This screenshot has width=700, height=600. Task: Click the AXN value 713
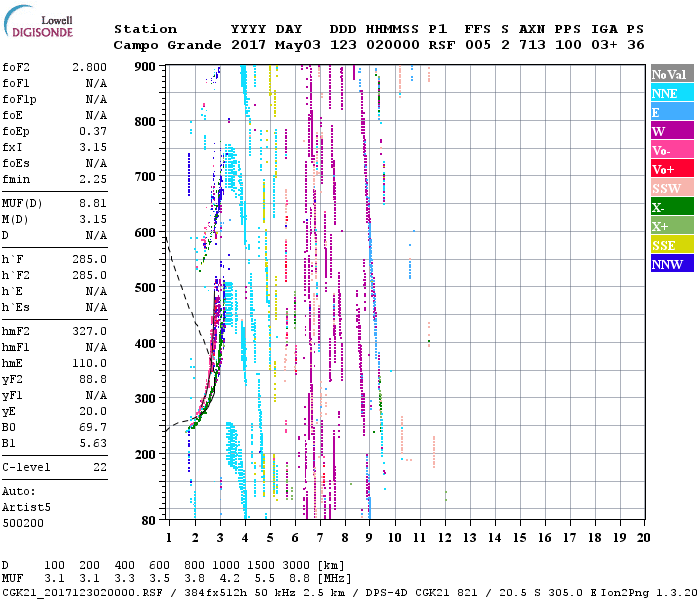pyautogui.click(x=532, y=45)
